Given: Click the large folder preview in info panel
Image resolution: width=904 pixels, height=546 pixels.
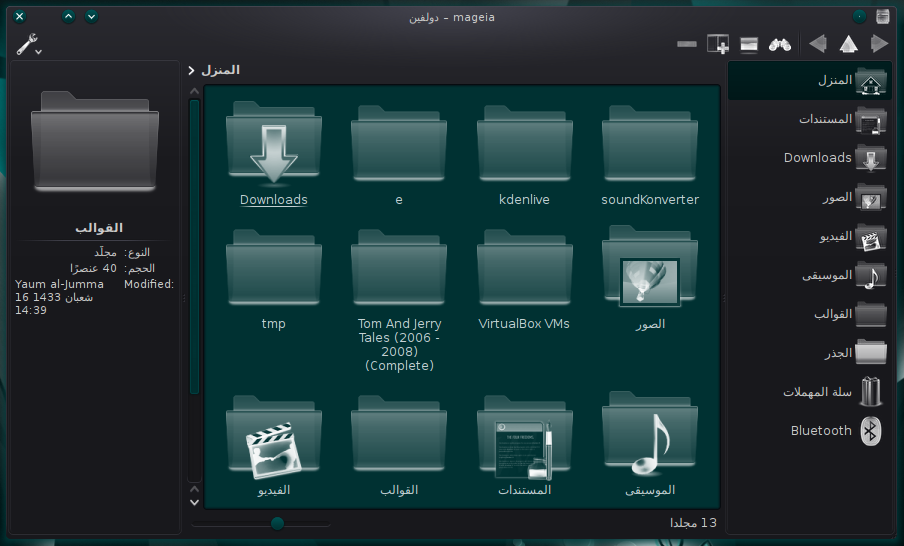Looking at the screenshot, I should coord(95,141).
